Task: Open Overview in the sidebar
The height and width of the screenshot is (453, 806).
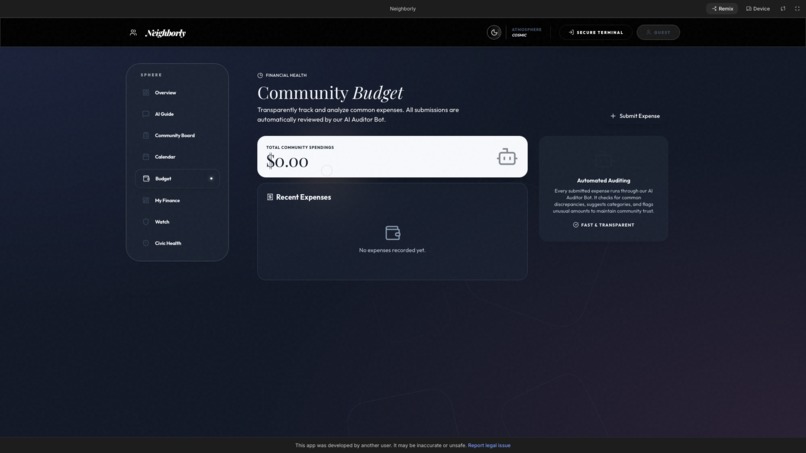Action: point(177,93)
